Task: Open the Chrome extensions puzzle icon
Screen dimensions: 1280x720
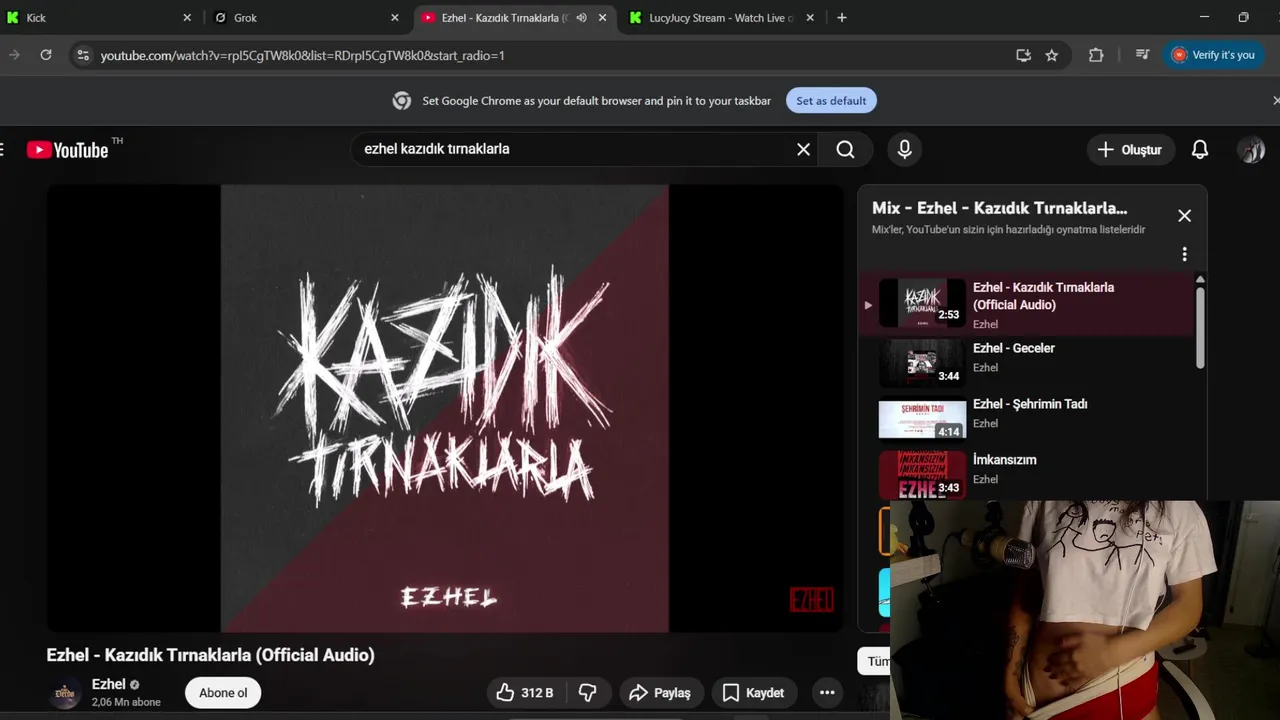Action: tap(1096, 55)
